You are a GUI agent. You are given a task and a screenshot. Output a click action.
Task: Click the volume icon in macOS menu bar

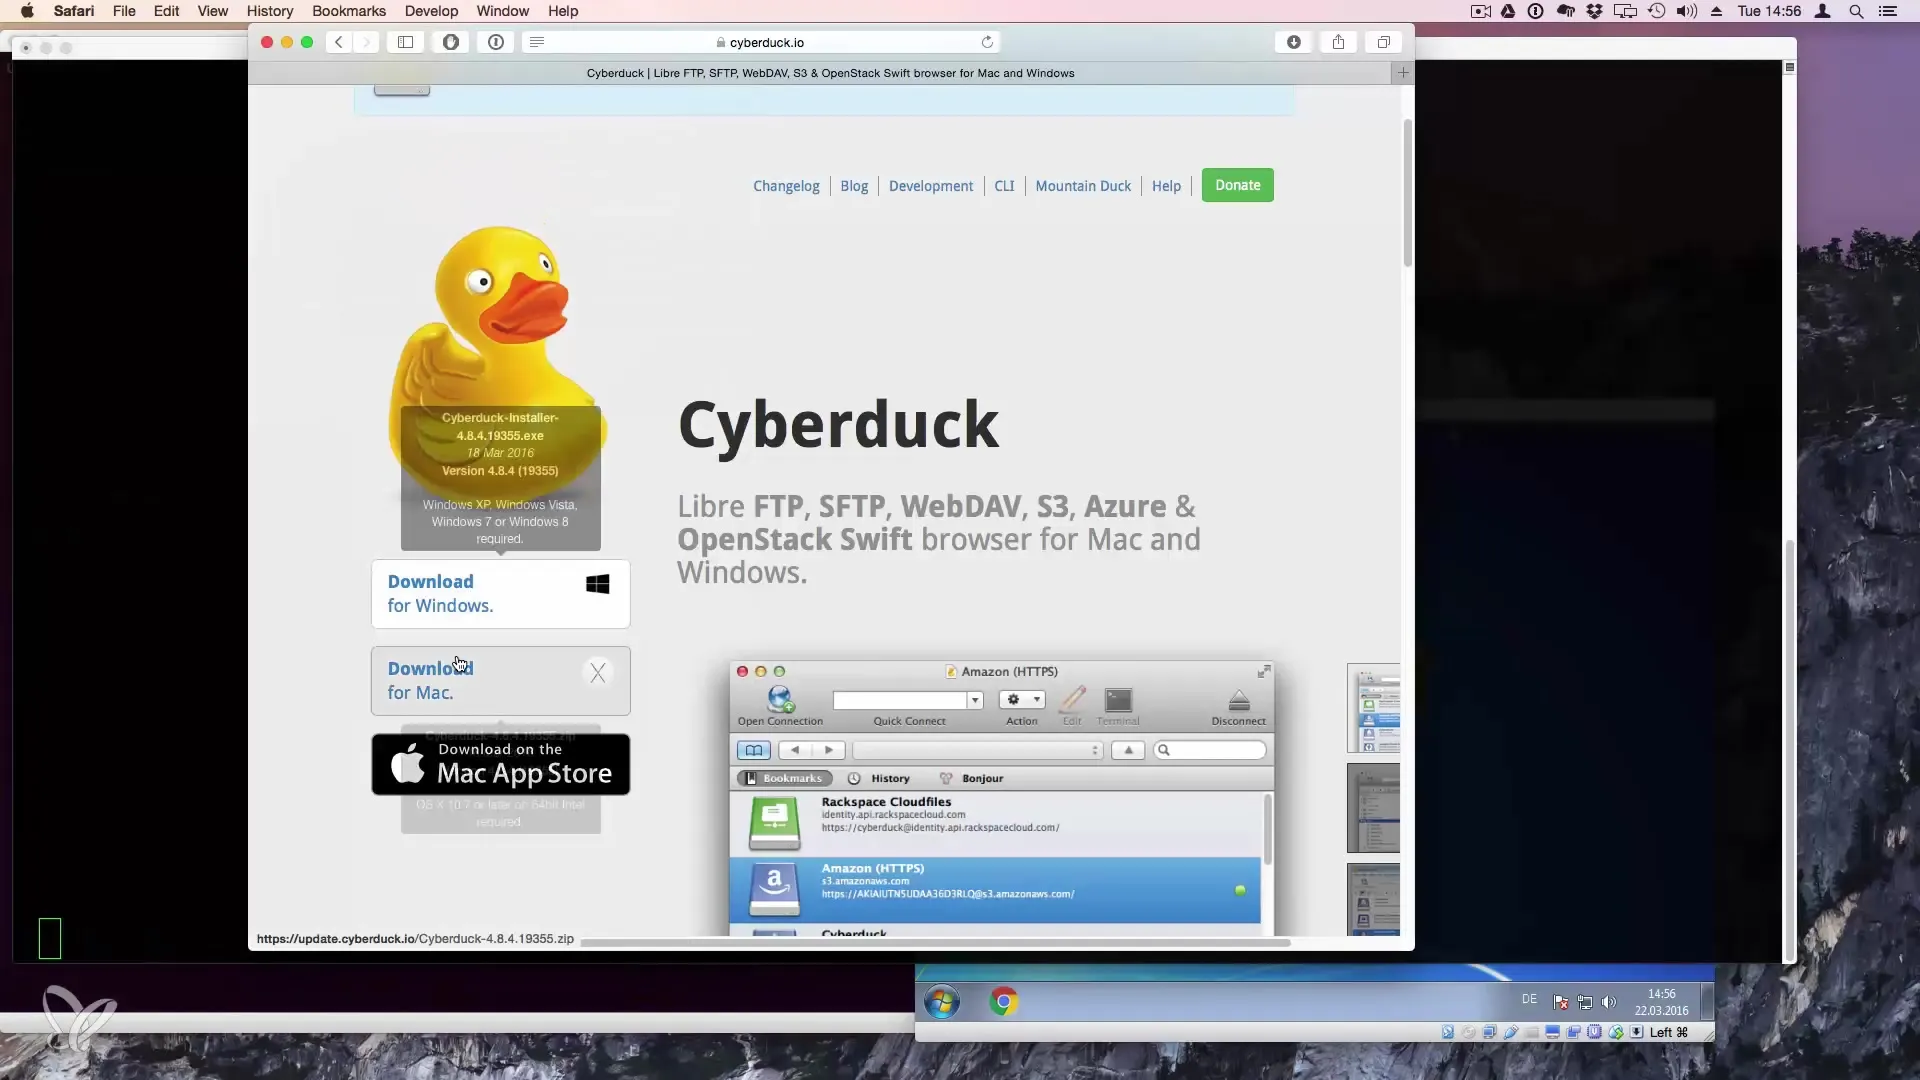click(x=1686, y=11)
